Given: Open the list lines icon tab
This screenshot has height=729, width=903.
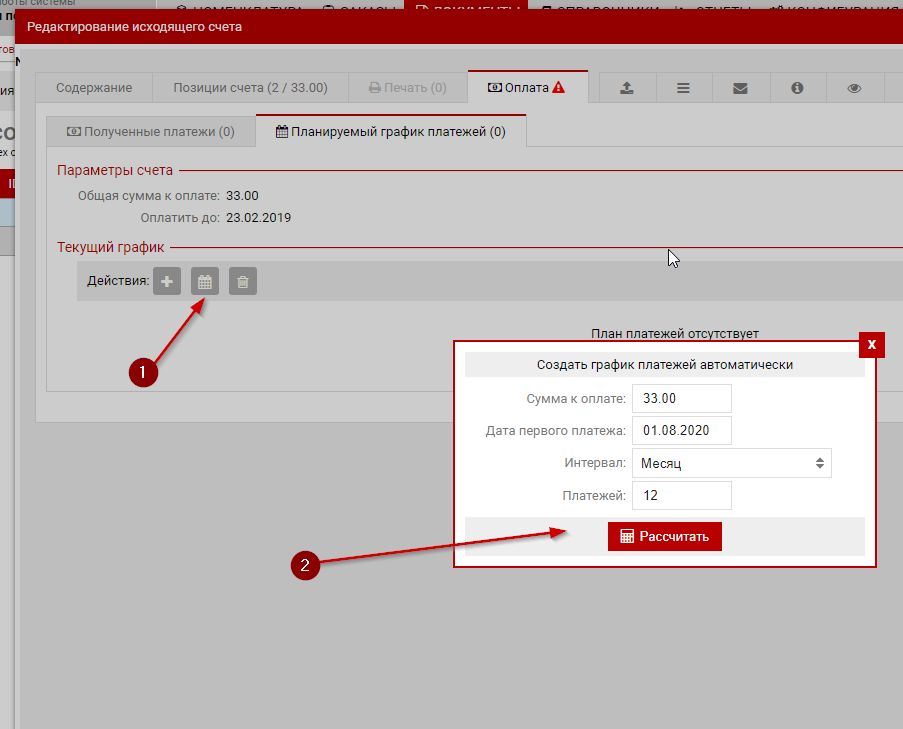Looking at the screenshot, I should (x=683, y=88).
